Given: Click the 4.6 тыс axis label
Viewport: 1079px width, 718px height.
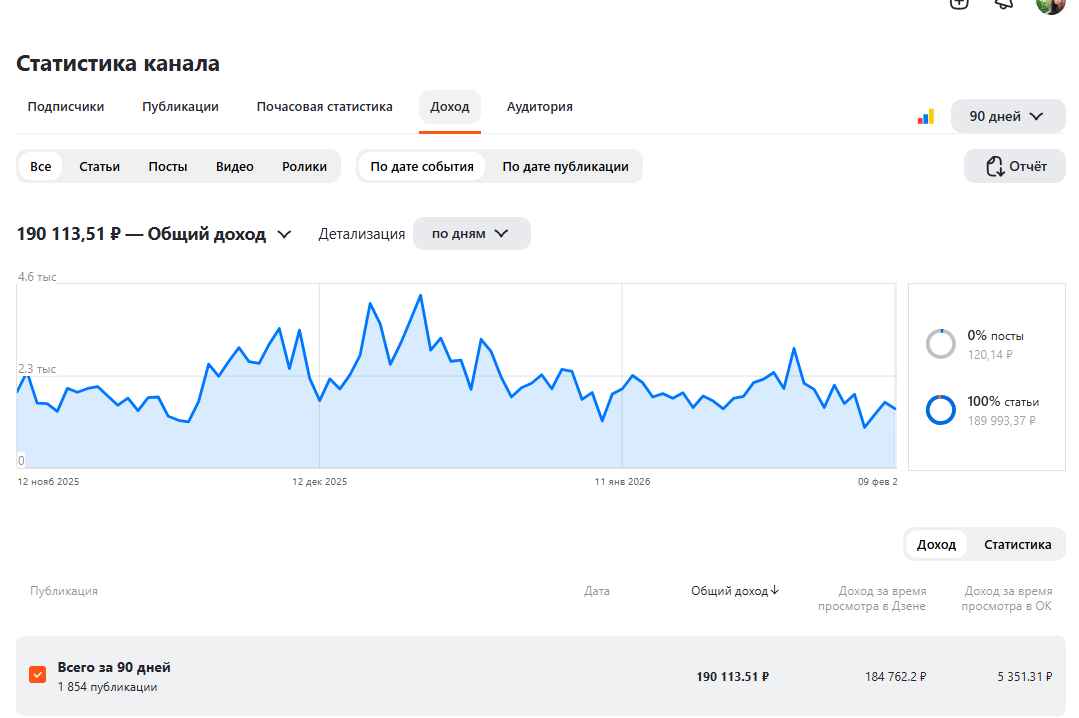Looking at the screenshot, I should 37,277.
